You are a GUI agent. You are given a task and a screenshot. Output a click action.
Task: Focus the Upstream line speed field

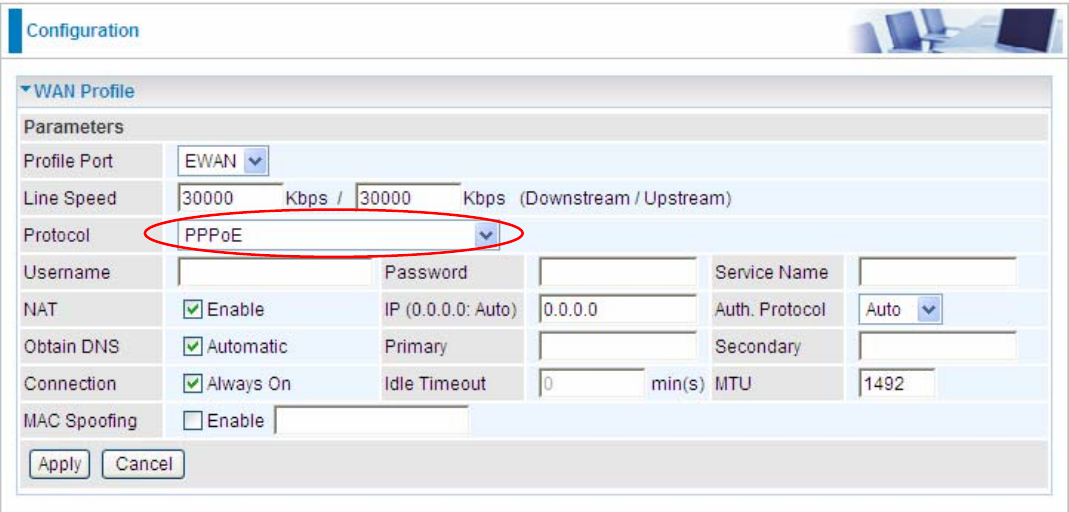(x=408, y=198)
